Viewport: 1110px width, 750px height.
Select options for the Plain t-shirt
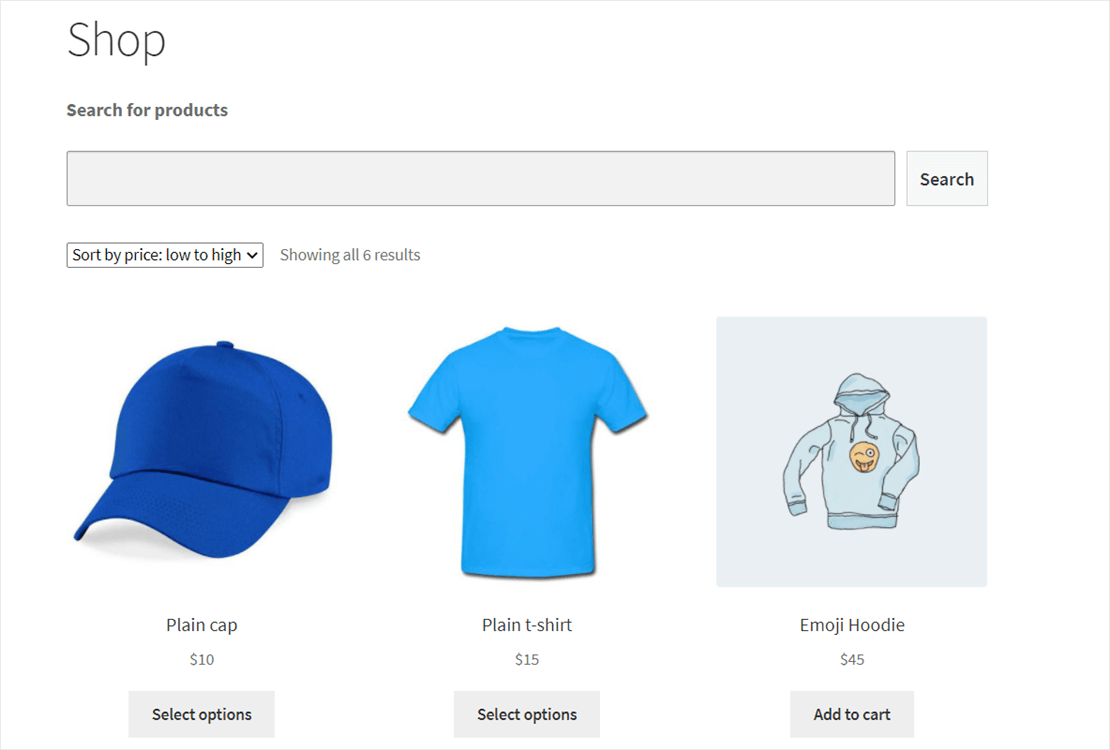(x=526, y=714)
